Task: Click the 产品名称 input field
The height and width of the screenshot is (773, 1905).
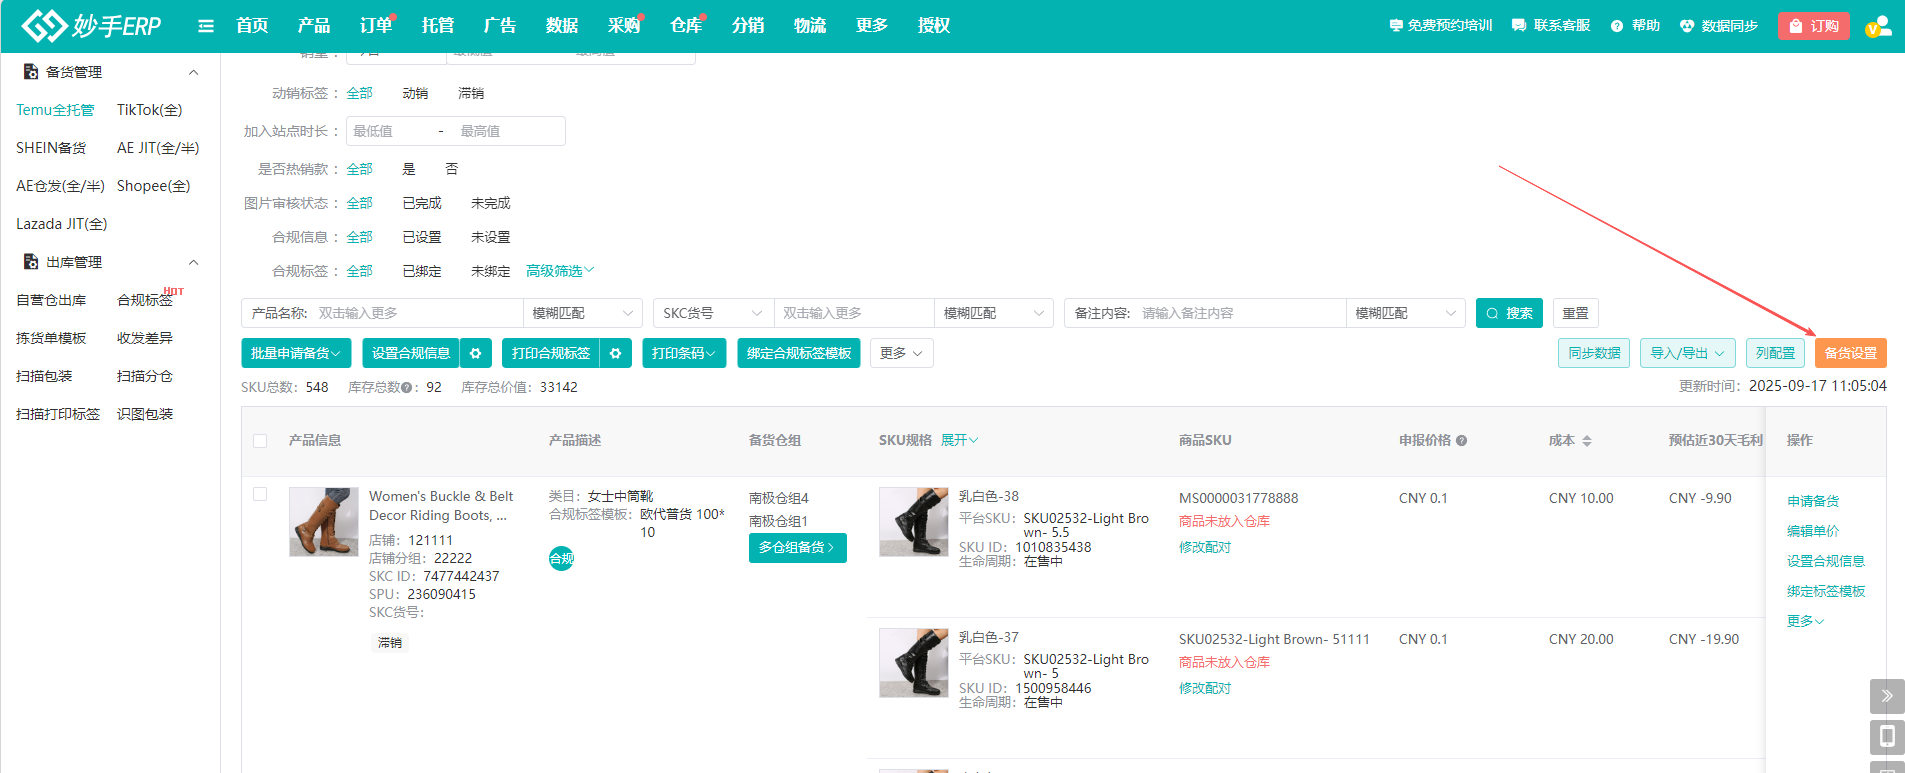Action: [x=415, y=313]
